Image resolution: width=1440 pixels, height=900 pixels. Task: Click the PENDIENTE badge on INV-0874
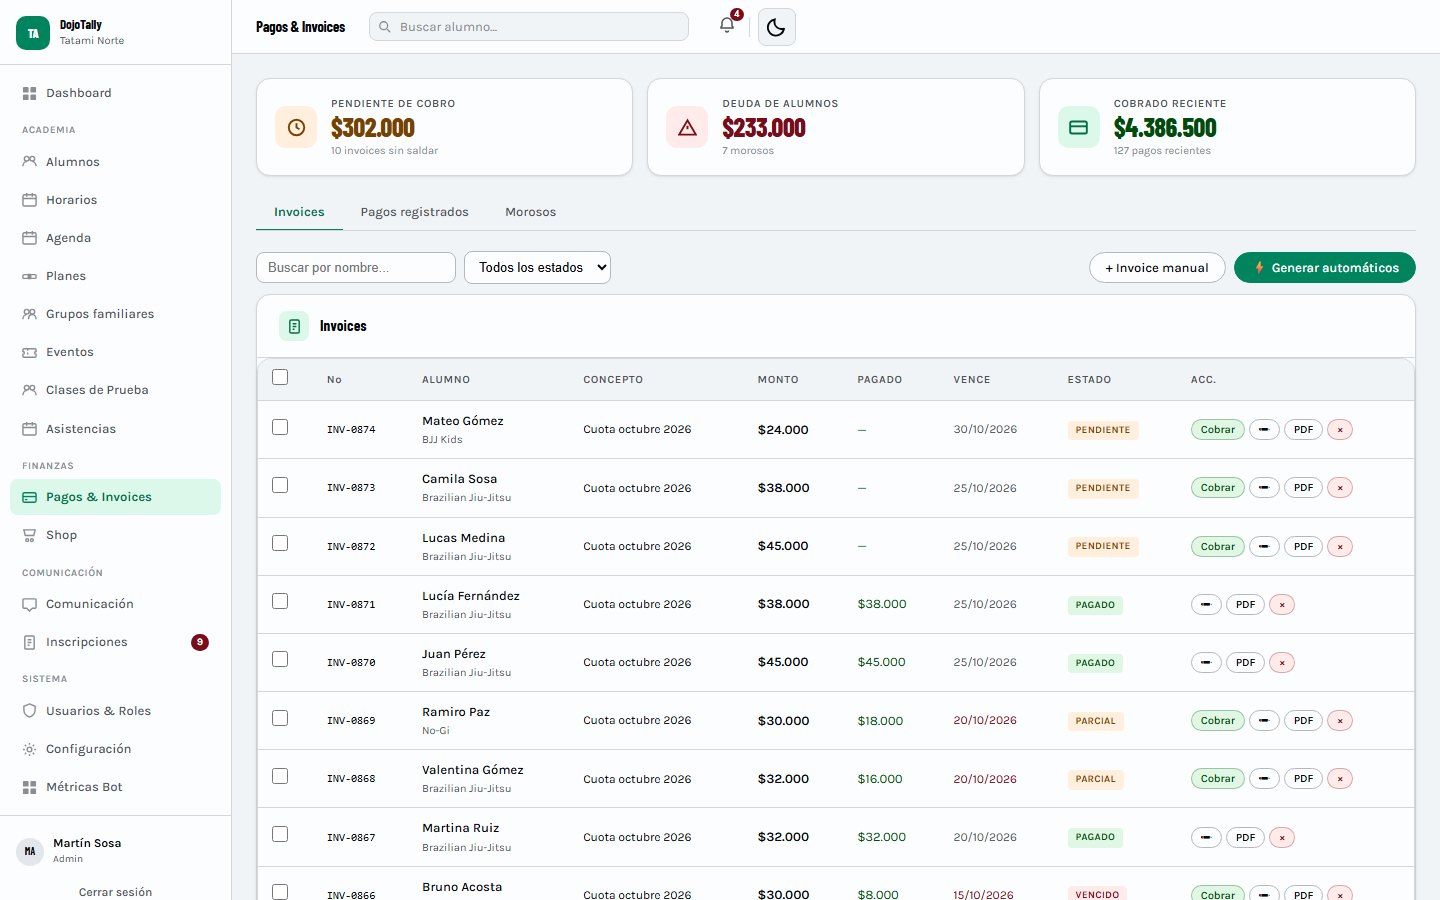click(1103, 430)
